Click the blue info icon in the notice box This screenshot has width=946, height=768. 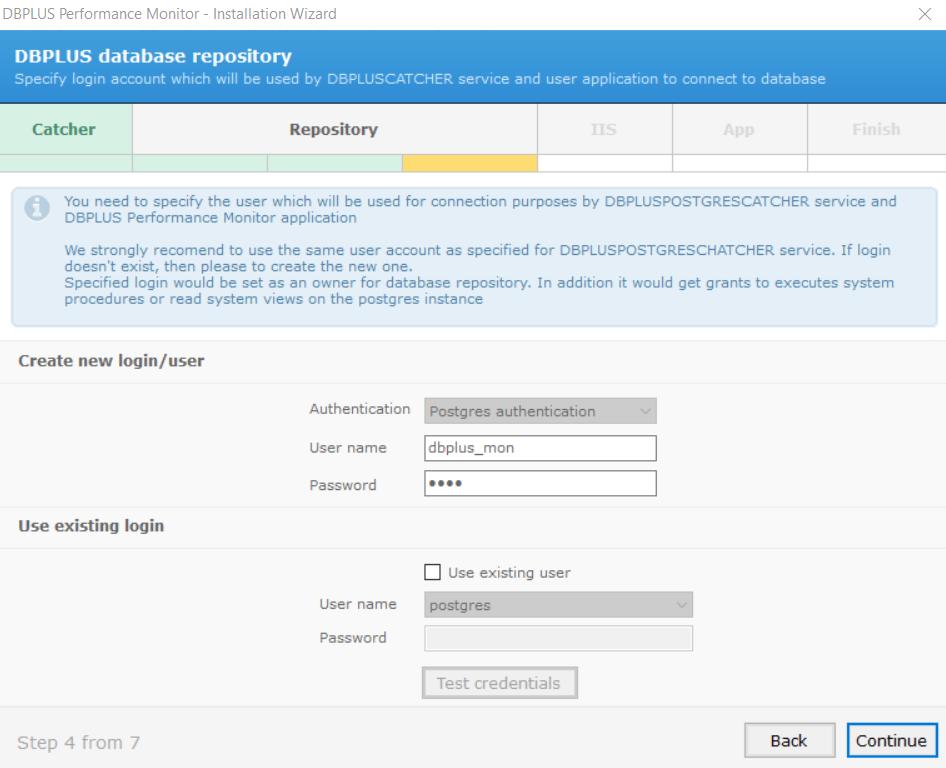tap(37, 208)
